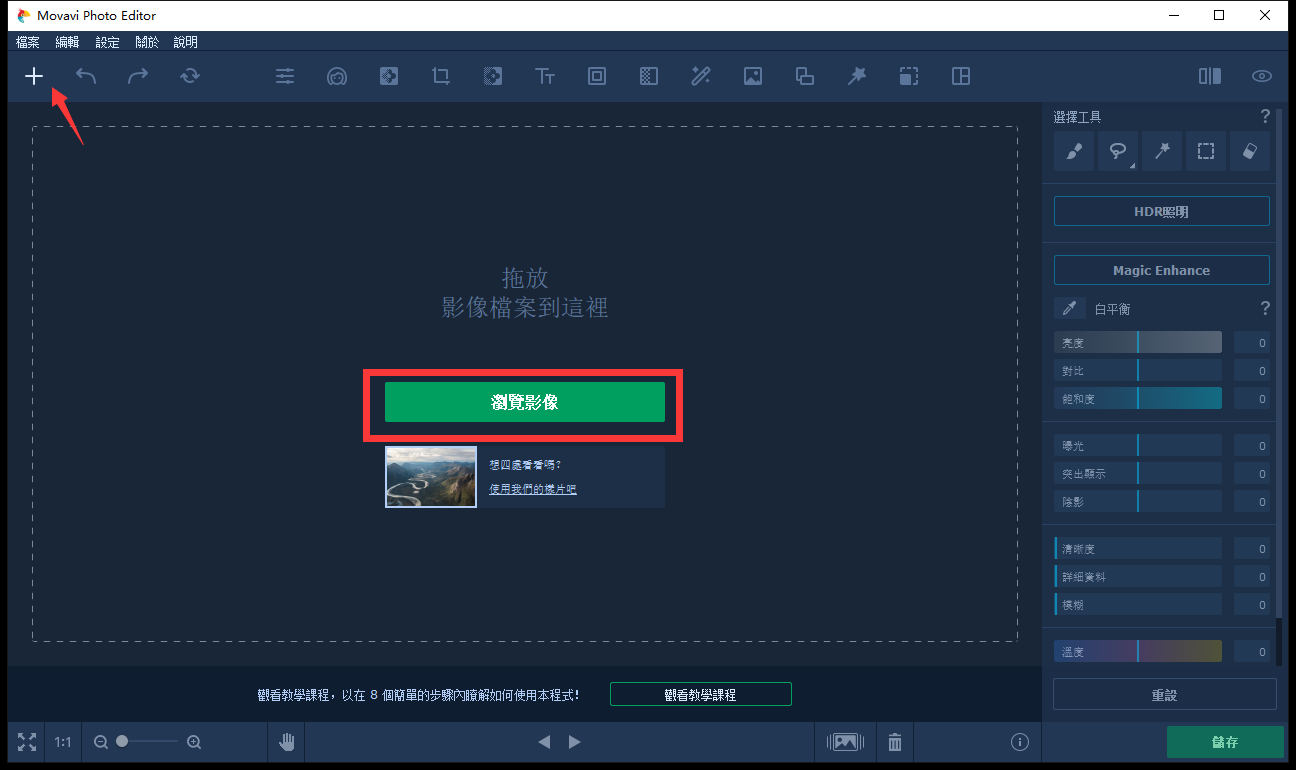Open help for 選擇工具 section
The width and height of the screenshot is (1296, 770).
(x=1265, y=116)
